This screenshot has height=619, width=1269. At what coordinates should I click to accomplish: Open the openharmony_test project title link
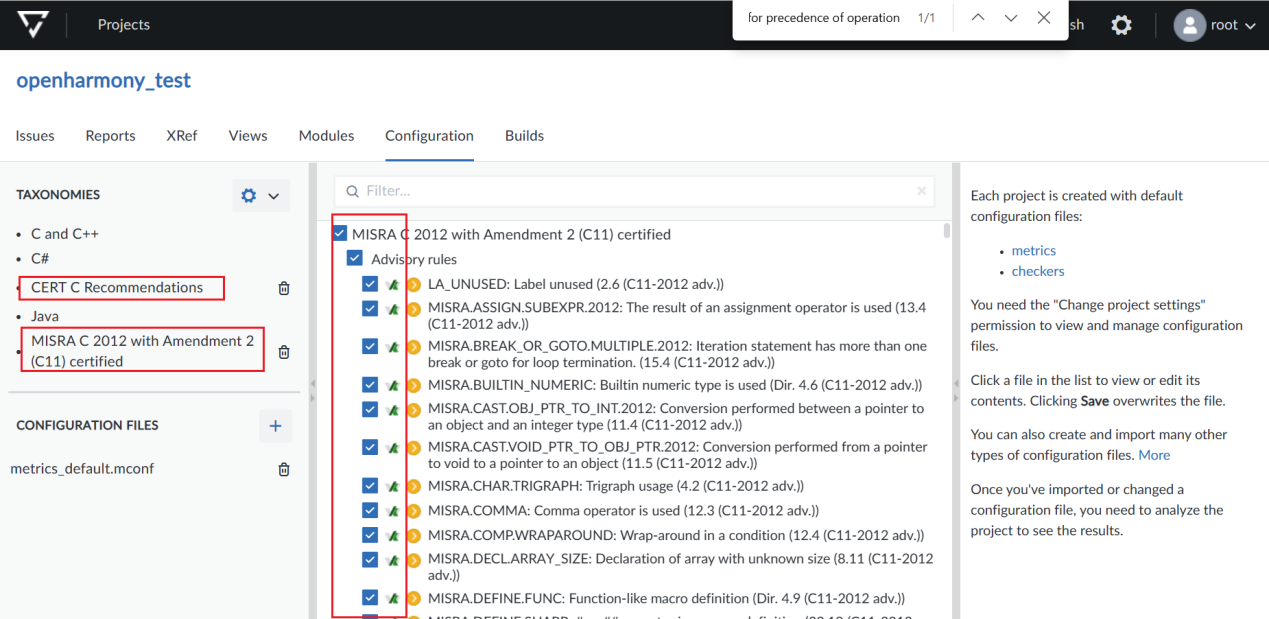click(104, 81)
